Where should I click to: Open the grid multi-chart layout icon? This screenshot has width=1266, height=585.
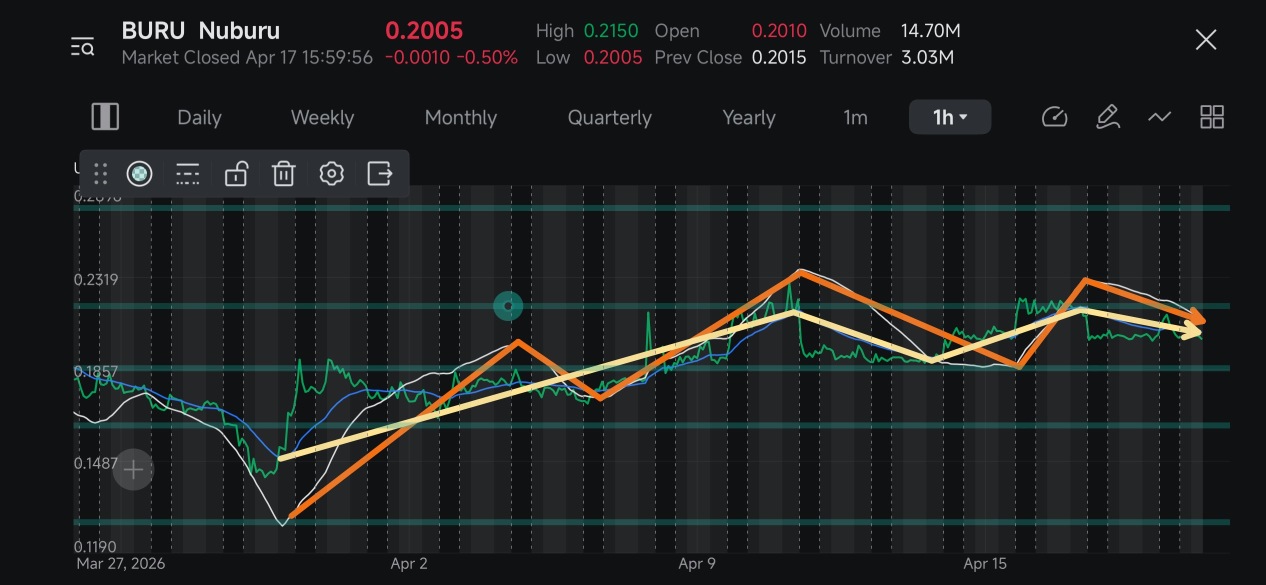[x=1212, y=117]
